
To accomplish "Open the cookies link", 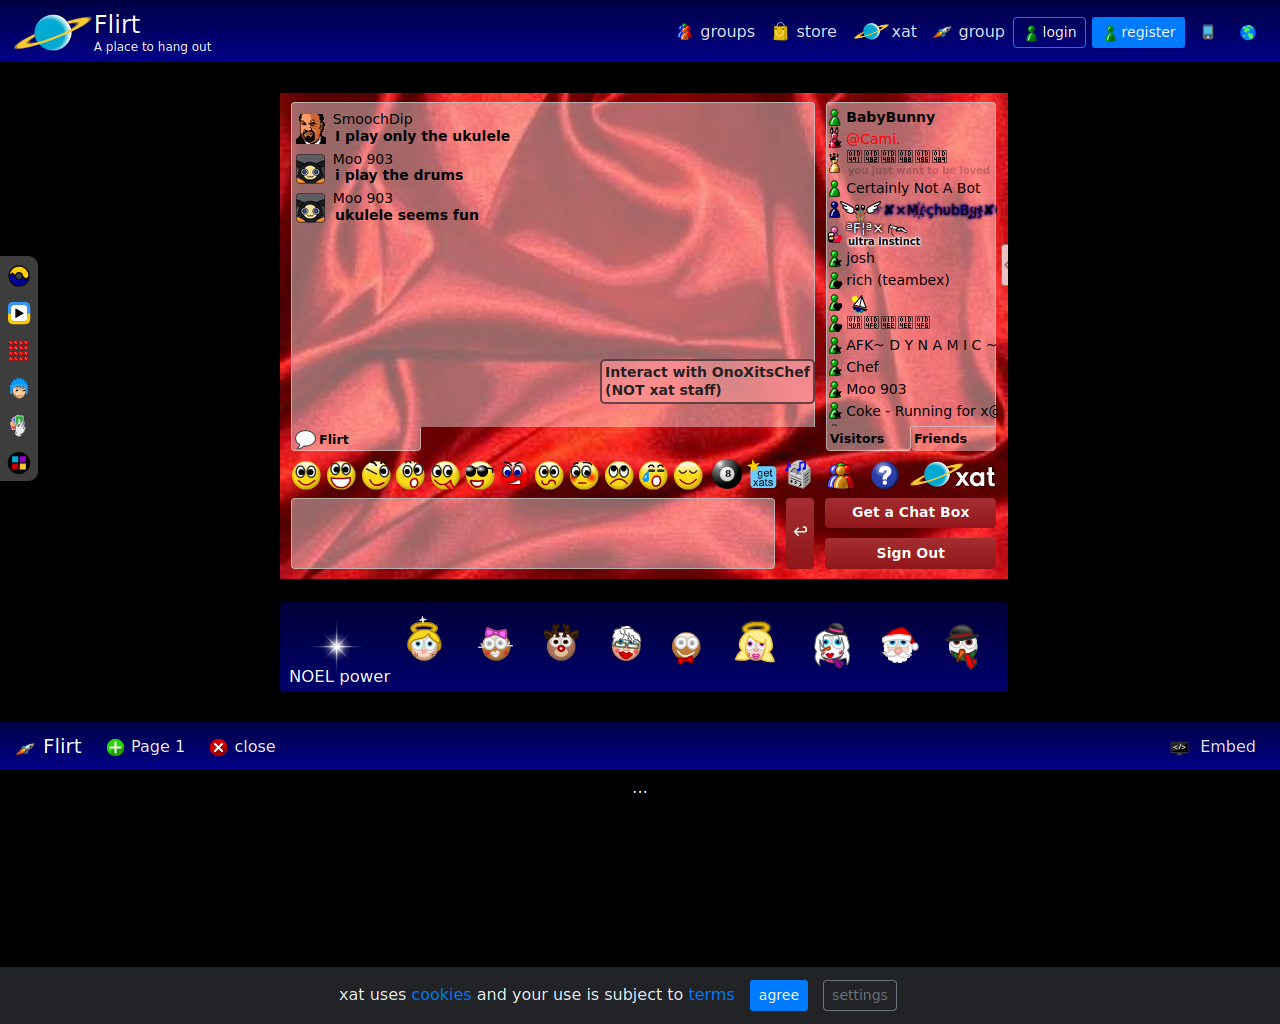I will (x=441, y=995).
